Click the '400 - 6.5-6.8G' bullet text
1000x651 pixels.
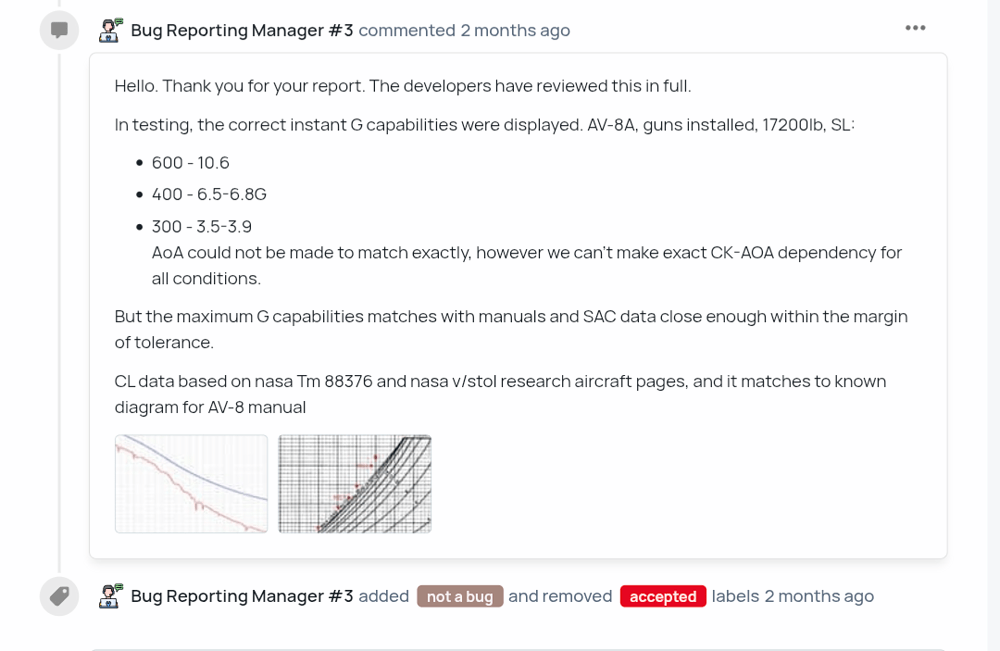pyautogui.click(x=209, y=194)
